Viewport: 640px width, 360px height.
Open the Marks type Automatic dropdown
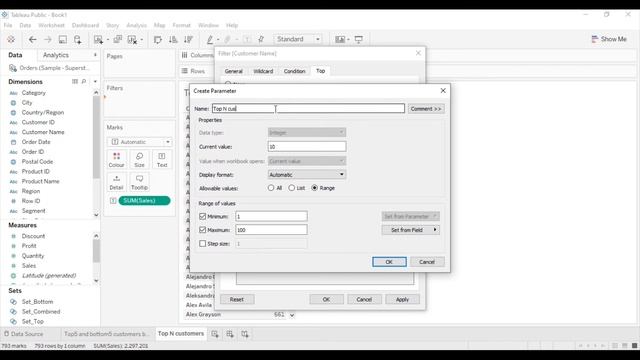[x=140, y=142]
